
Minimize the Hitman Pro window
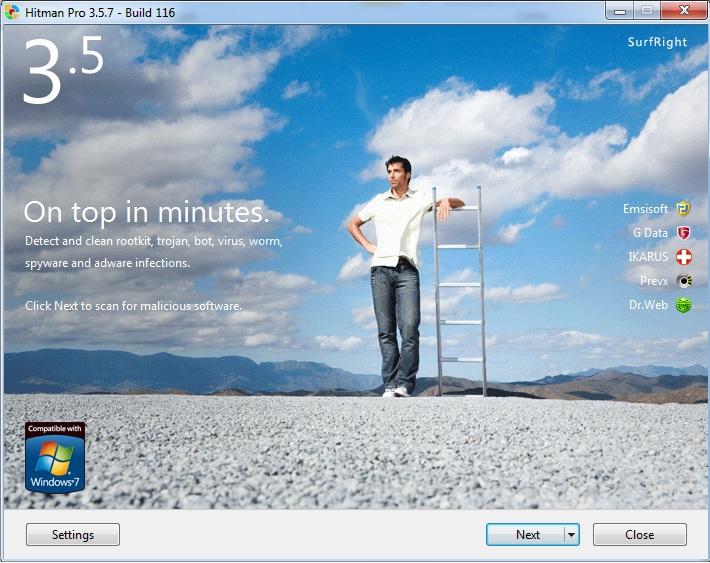click(620, 11)
